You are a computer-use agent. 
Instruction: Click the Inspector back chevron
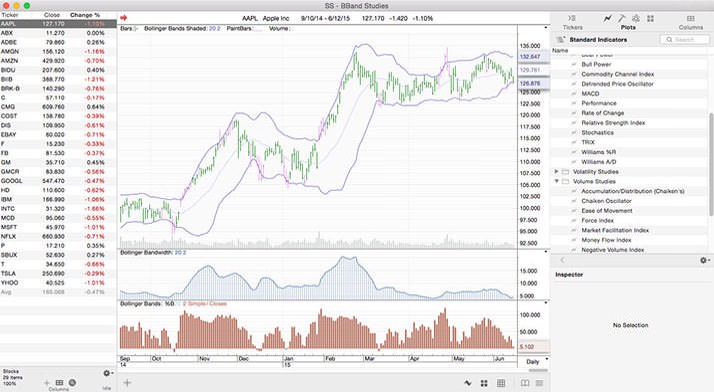[x=562, y=260]
